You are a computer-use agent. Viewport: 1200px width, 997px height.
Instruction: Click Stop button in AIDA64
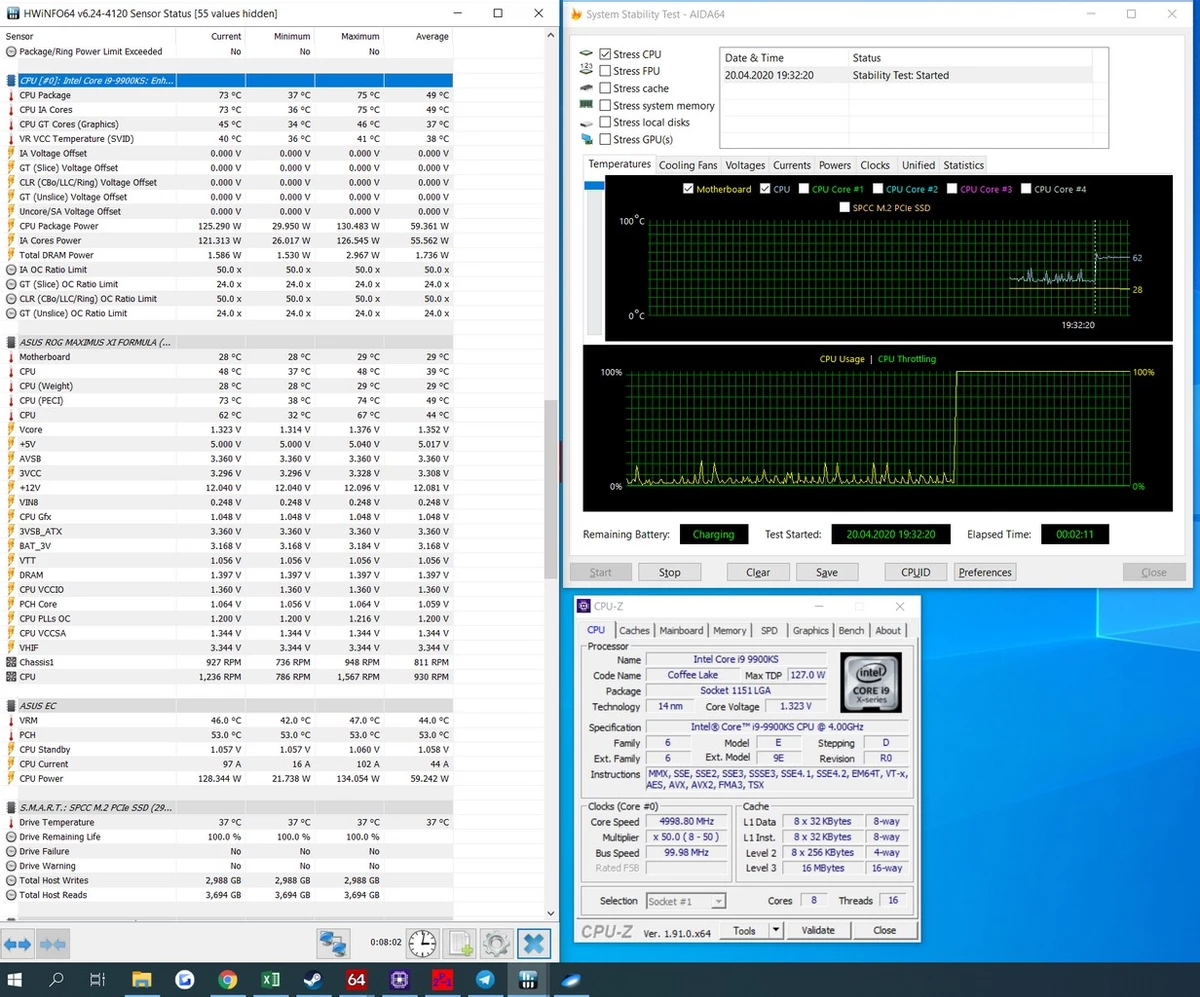tap(670, 572)
